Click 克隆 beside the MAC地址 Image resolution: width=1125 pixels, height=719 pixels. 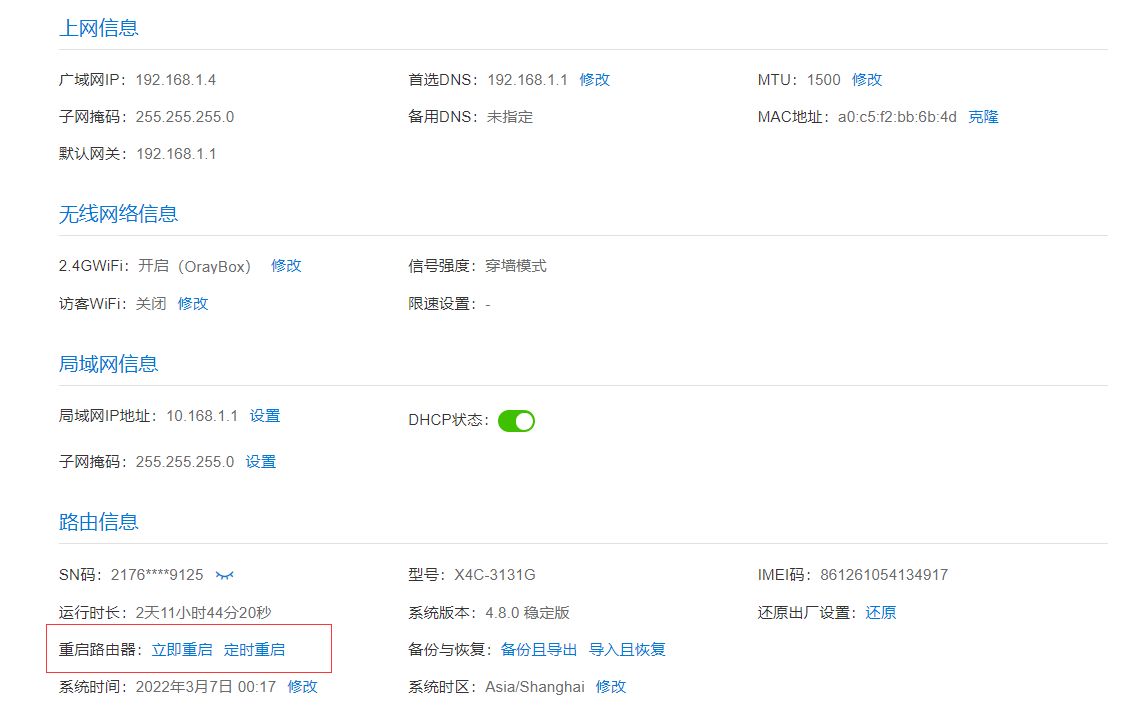pyautogui.click(x=983, y=117)
